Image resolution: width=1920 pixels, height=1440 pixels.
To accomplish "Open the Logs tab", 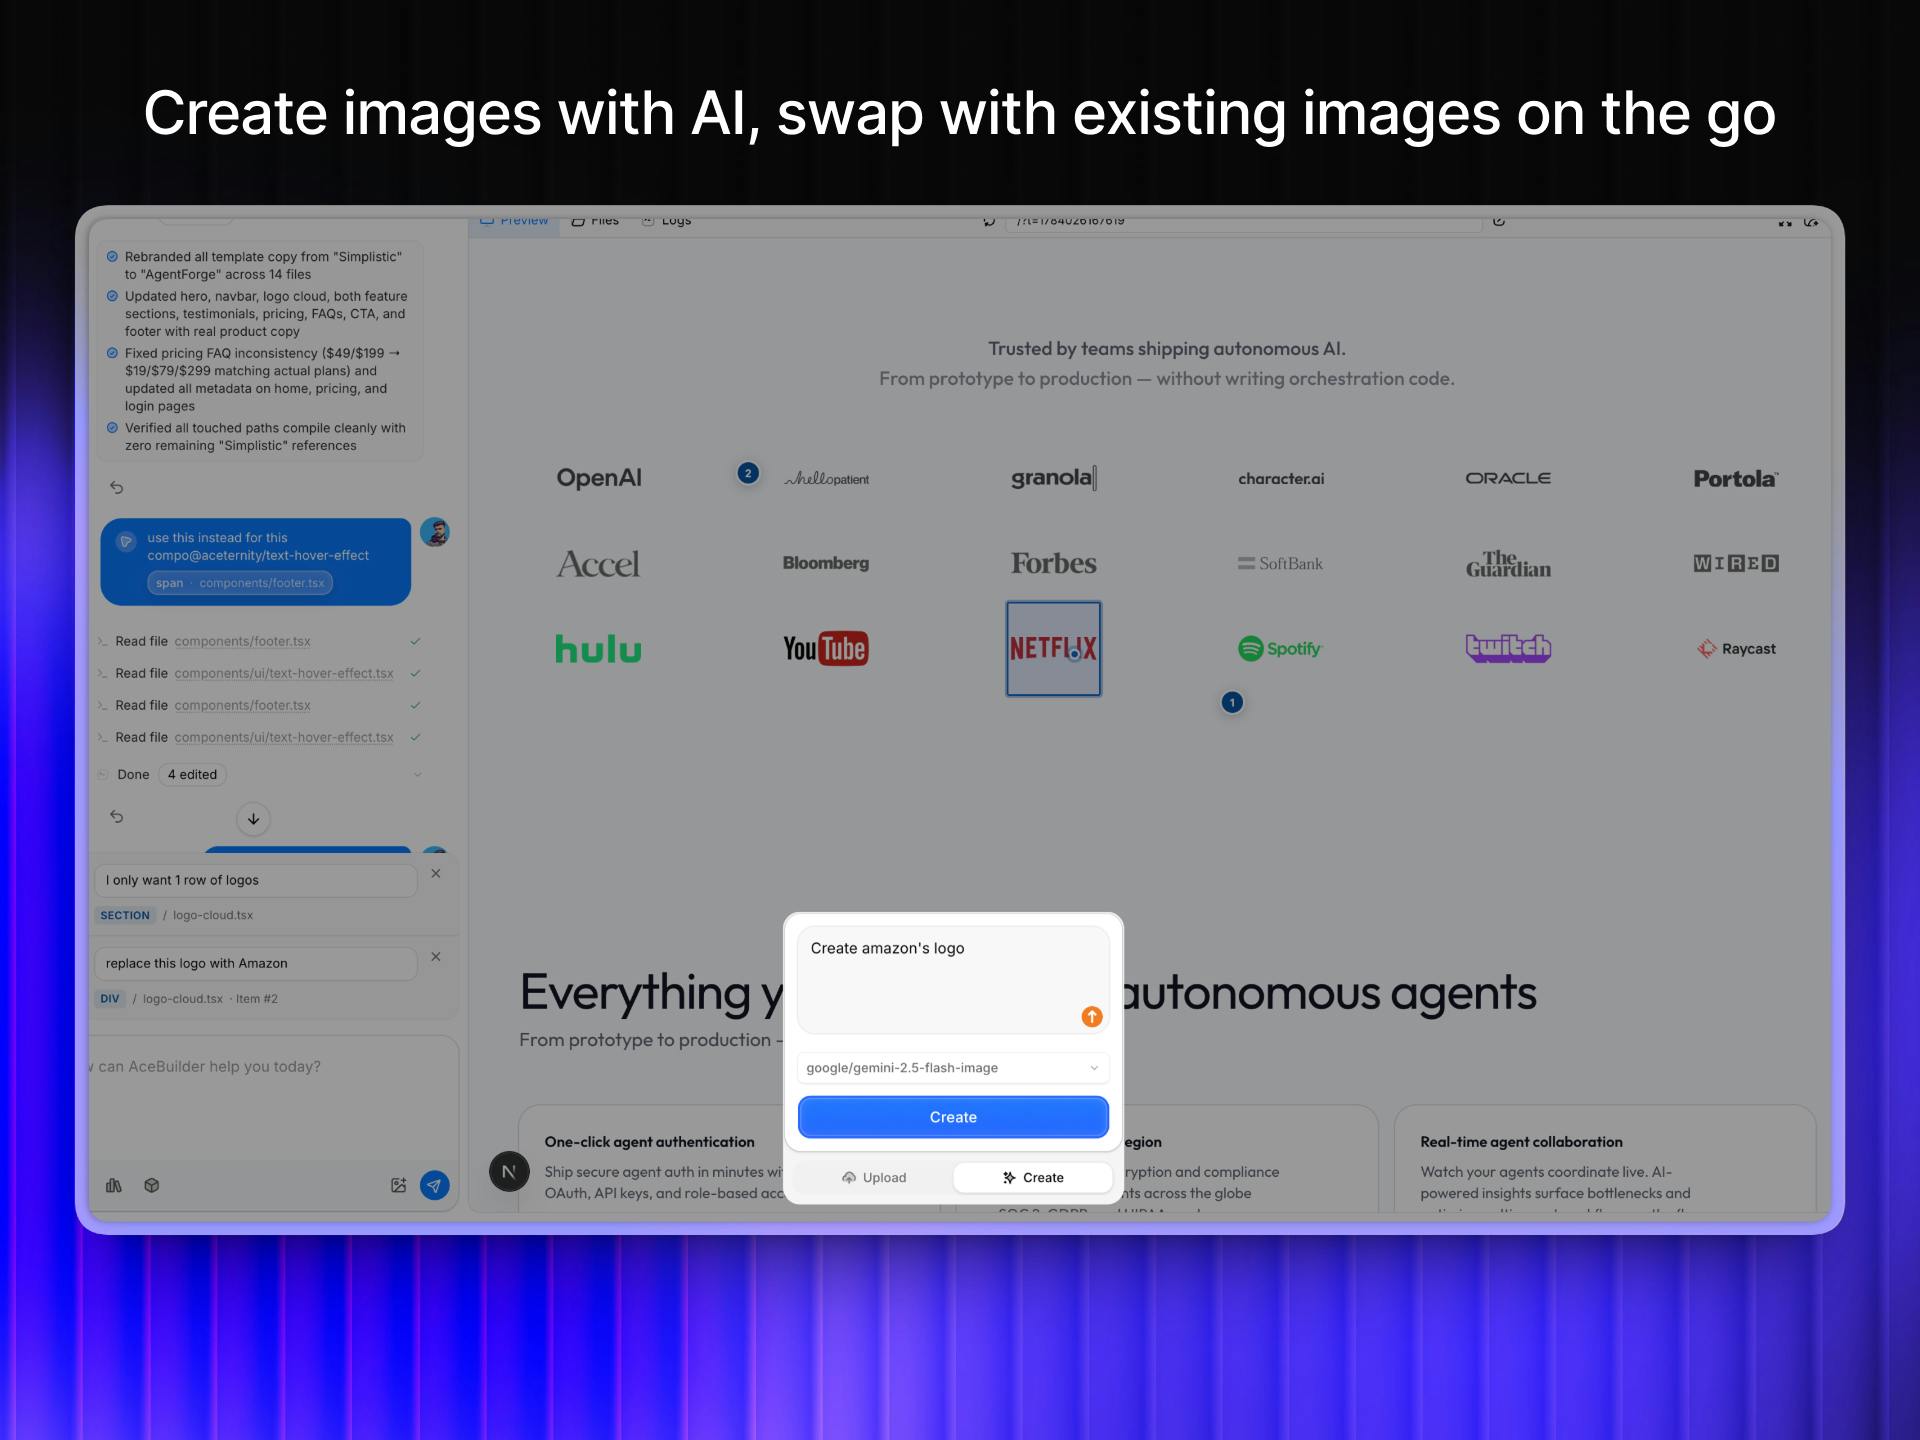I will [x=666, y=220].
